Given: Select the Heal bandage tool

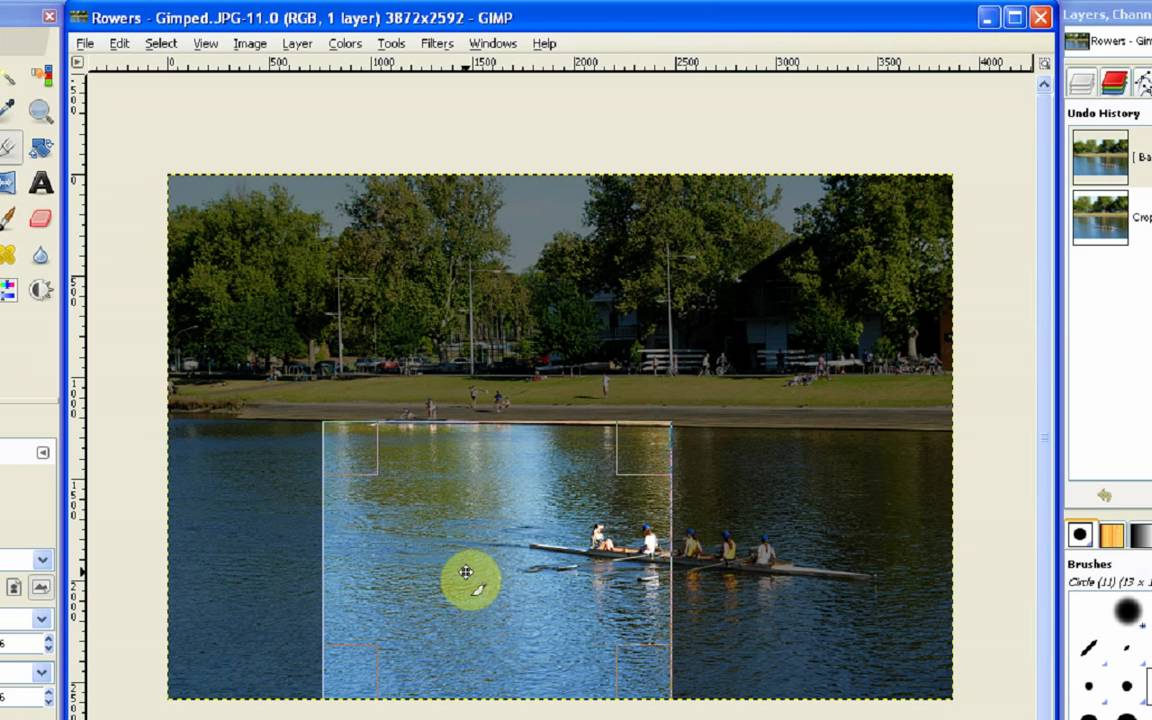Looking at the screenshot, I should tap(6, 254).
